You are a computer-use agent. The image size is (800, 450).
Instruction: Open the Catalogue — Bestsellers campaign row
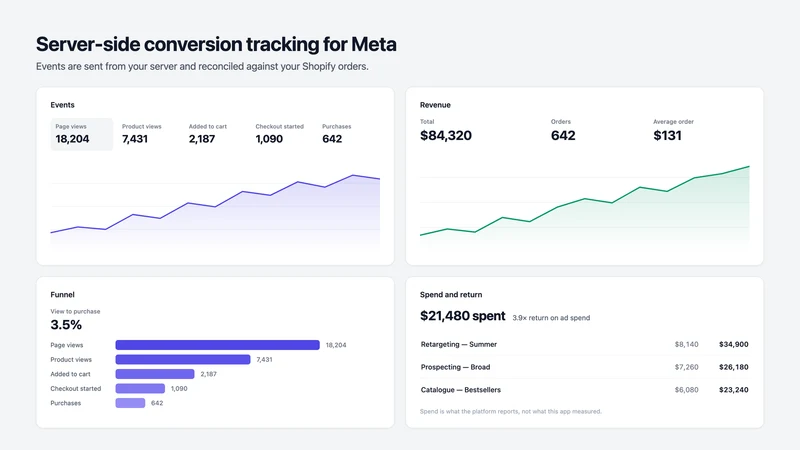coord(585,390)
